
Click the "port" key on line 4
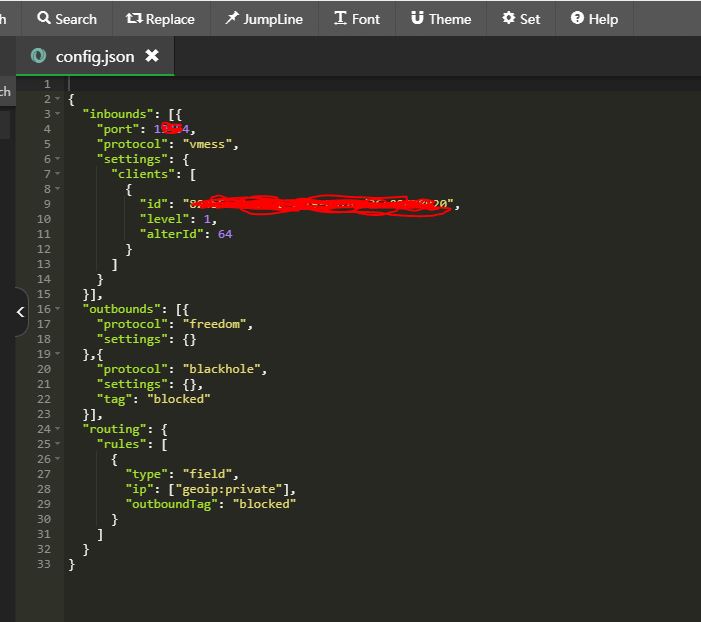coord(118,129)
